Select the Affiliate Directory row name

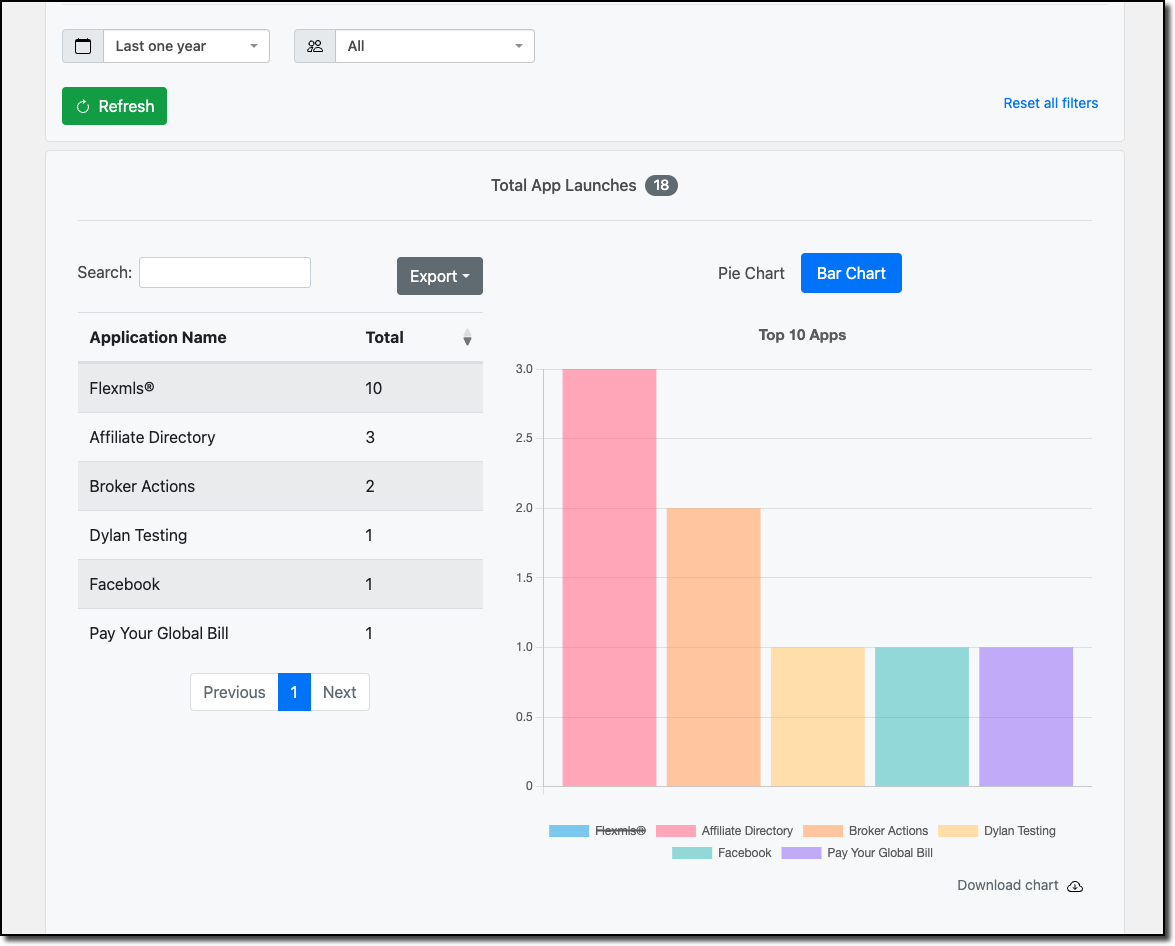tap(152, 437)
